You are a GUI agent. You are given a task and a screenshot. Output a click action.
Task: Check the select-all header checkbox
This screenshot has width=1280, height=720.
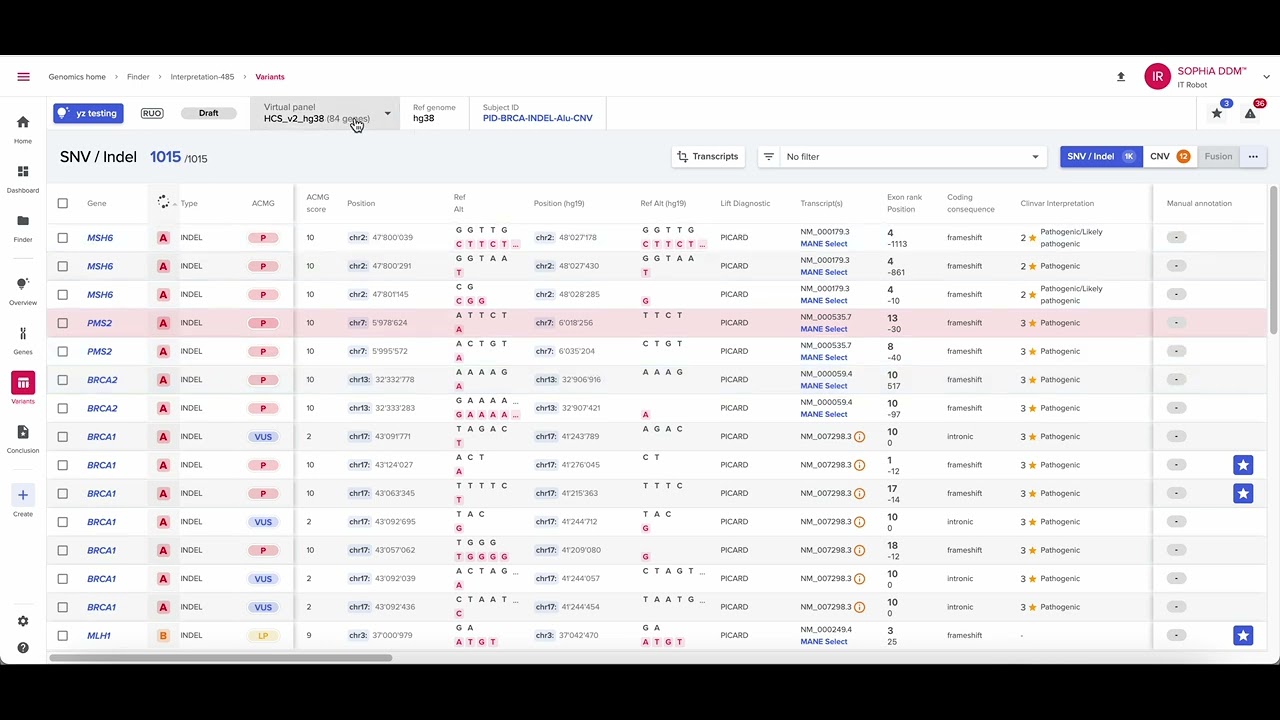click(63, 204)
